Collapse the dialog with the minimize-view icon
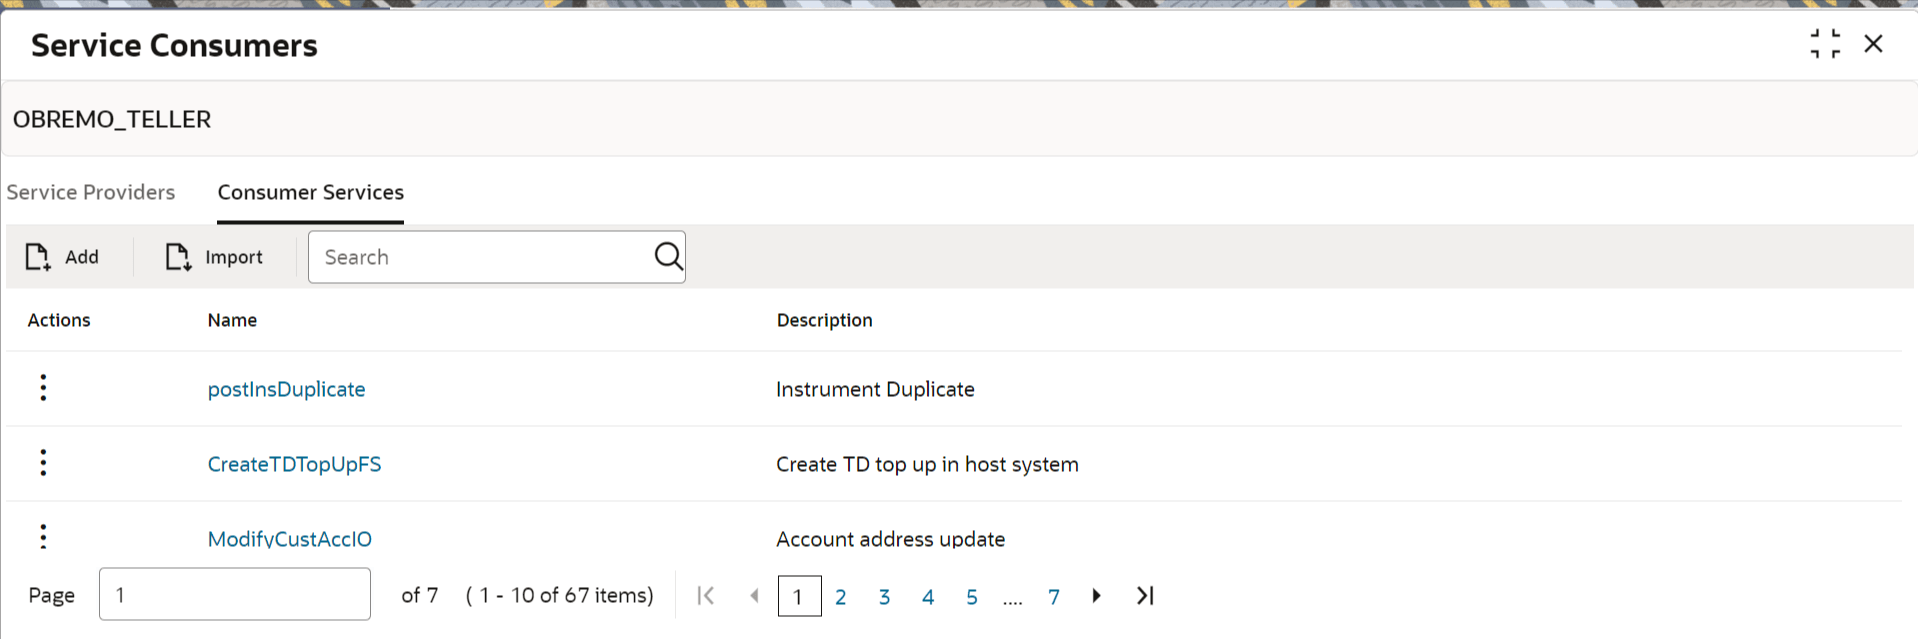This screenshot has height=639, width=1918. (1825, 44)
